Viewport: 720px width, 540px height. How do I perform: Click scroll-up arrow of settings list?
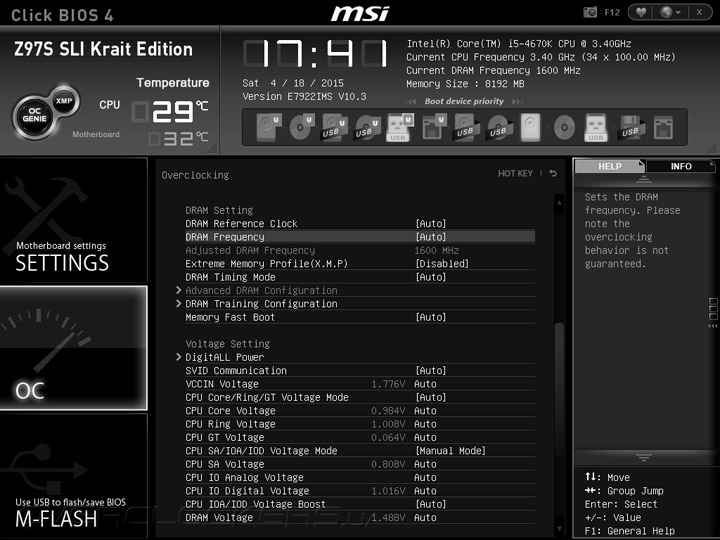click(x=559, y=202)
